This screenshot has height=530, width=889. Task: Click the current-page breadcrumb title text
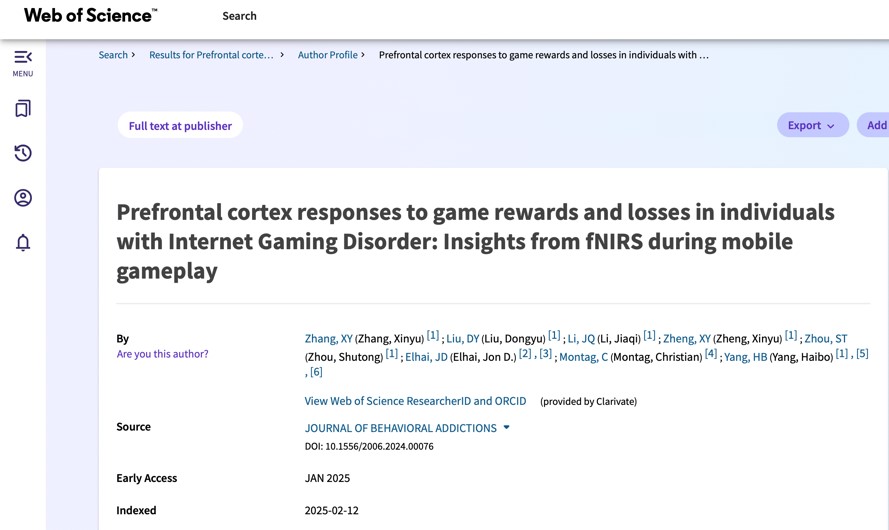[544, 55]
